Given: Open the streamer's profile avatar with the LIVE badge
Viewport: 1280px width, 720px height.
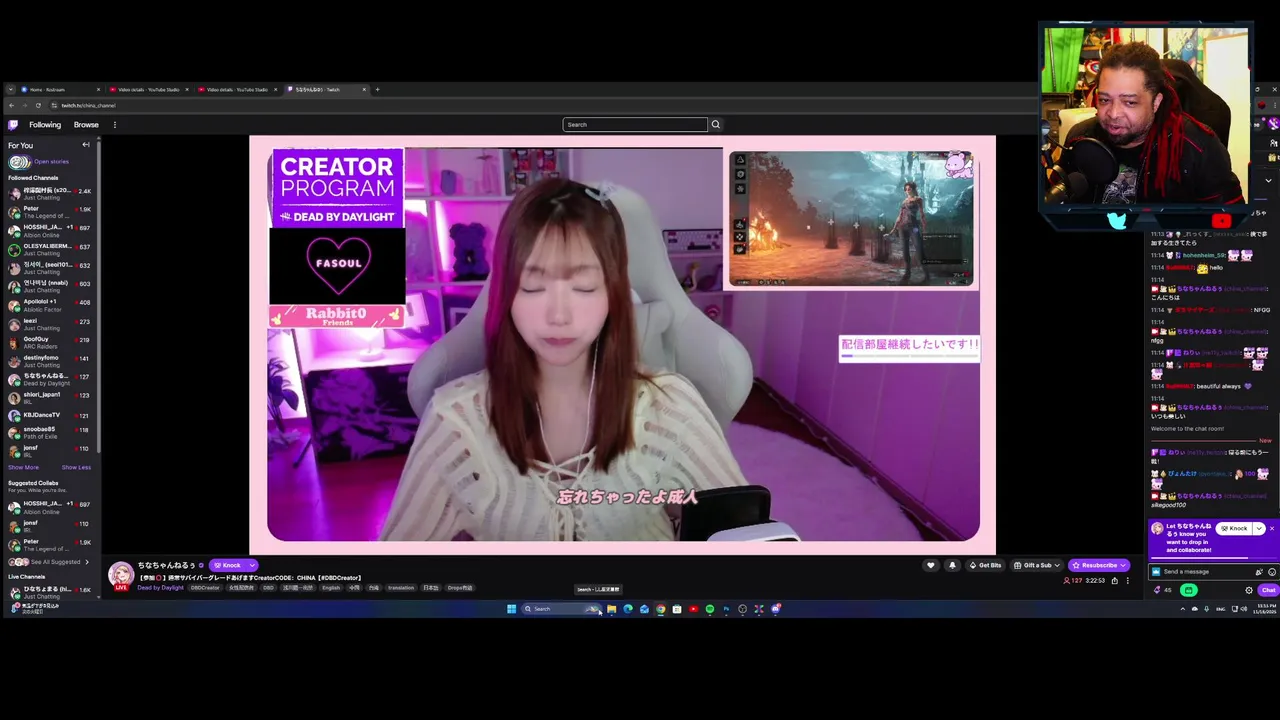Looking at the screenshot, I should click(x=121, y=575).
